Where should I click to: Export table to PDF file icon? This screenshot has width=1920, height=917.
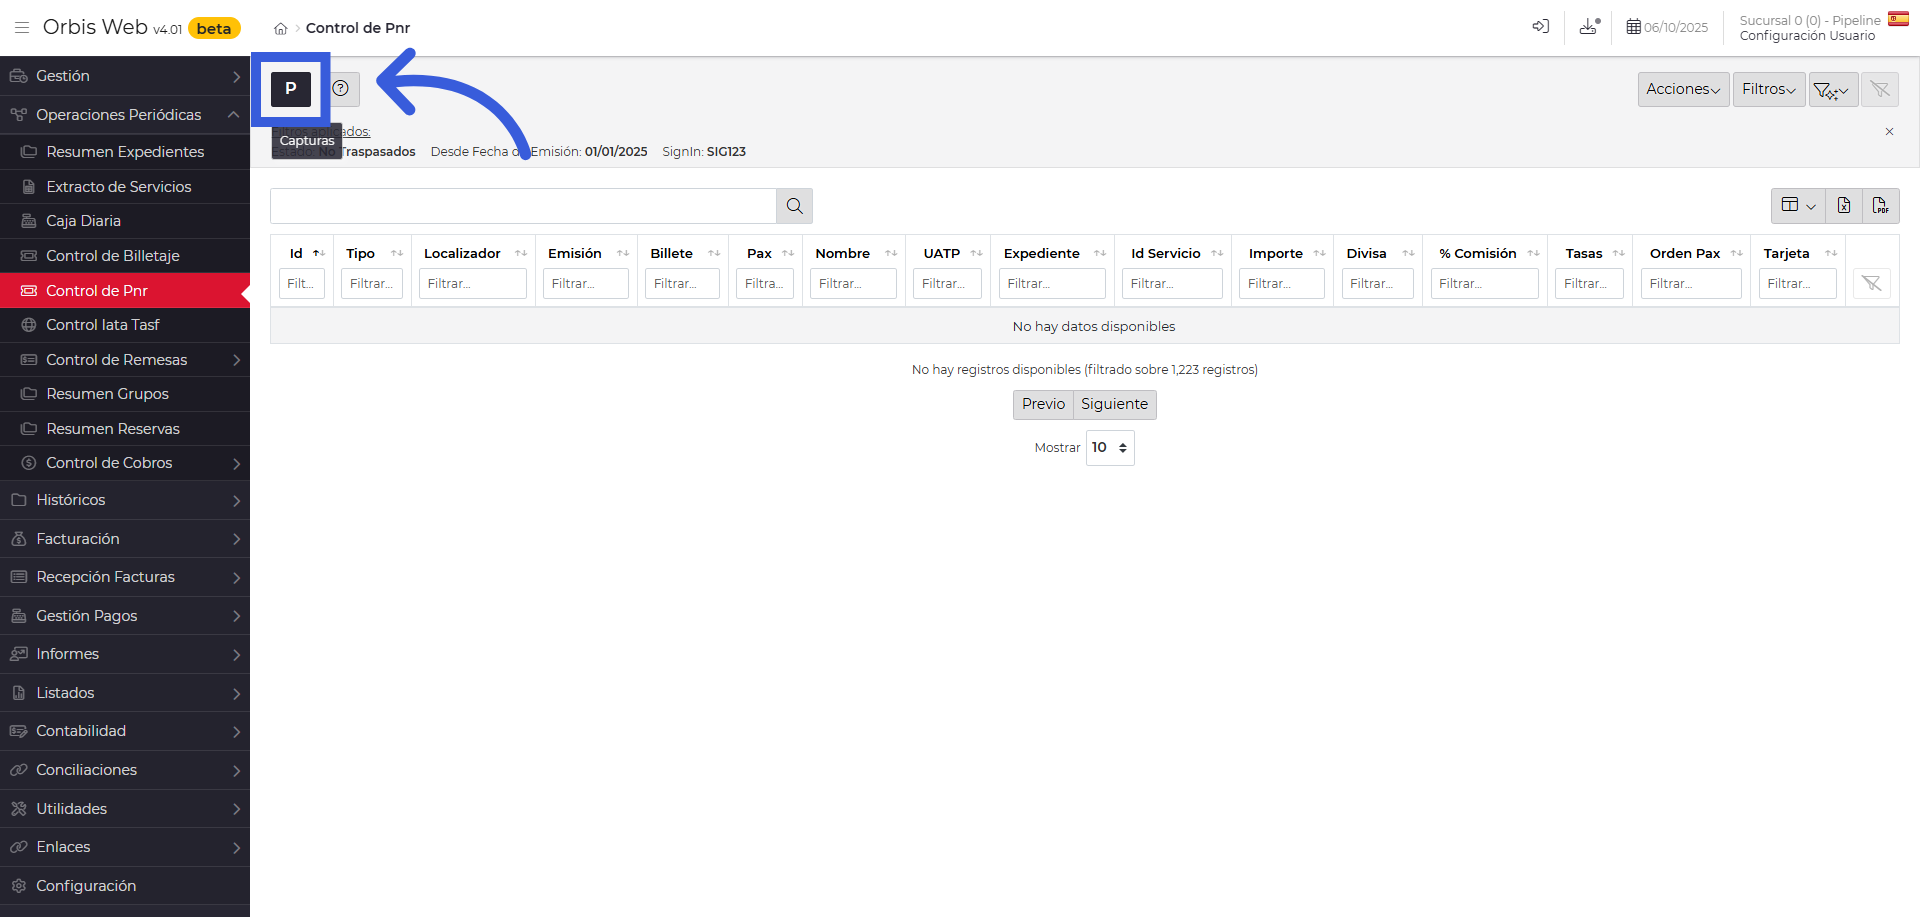pos(1881,206)
